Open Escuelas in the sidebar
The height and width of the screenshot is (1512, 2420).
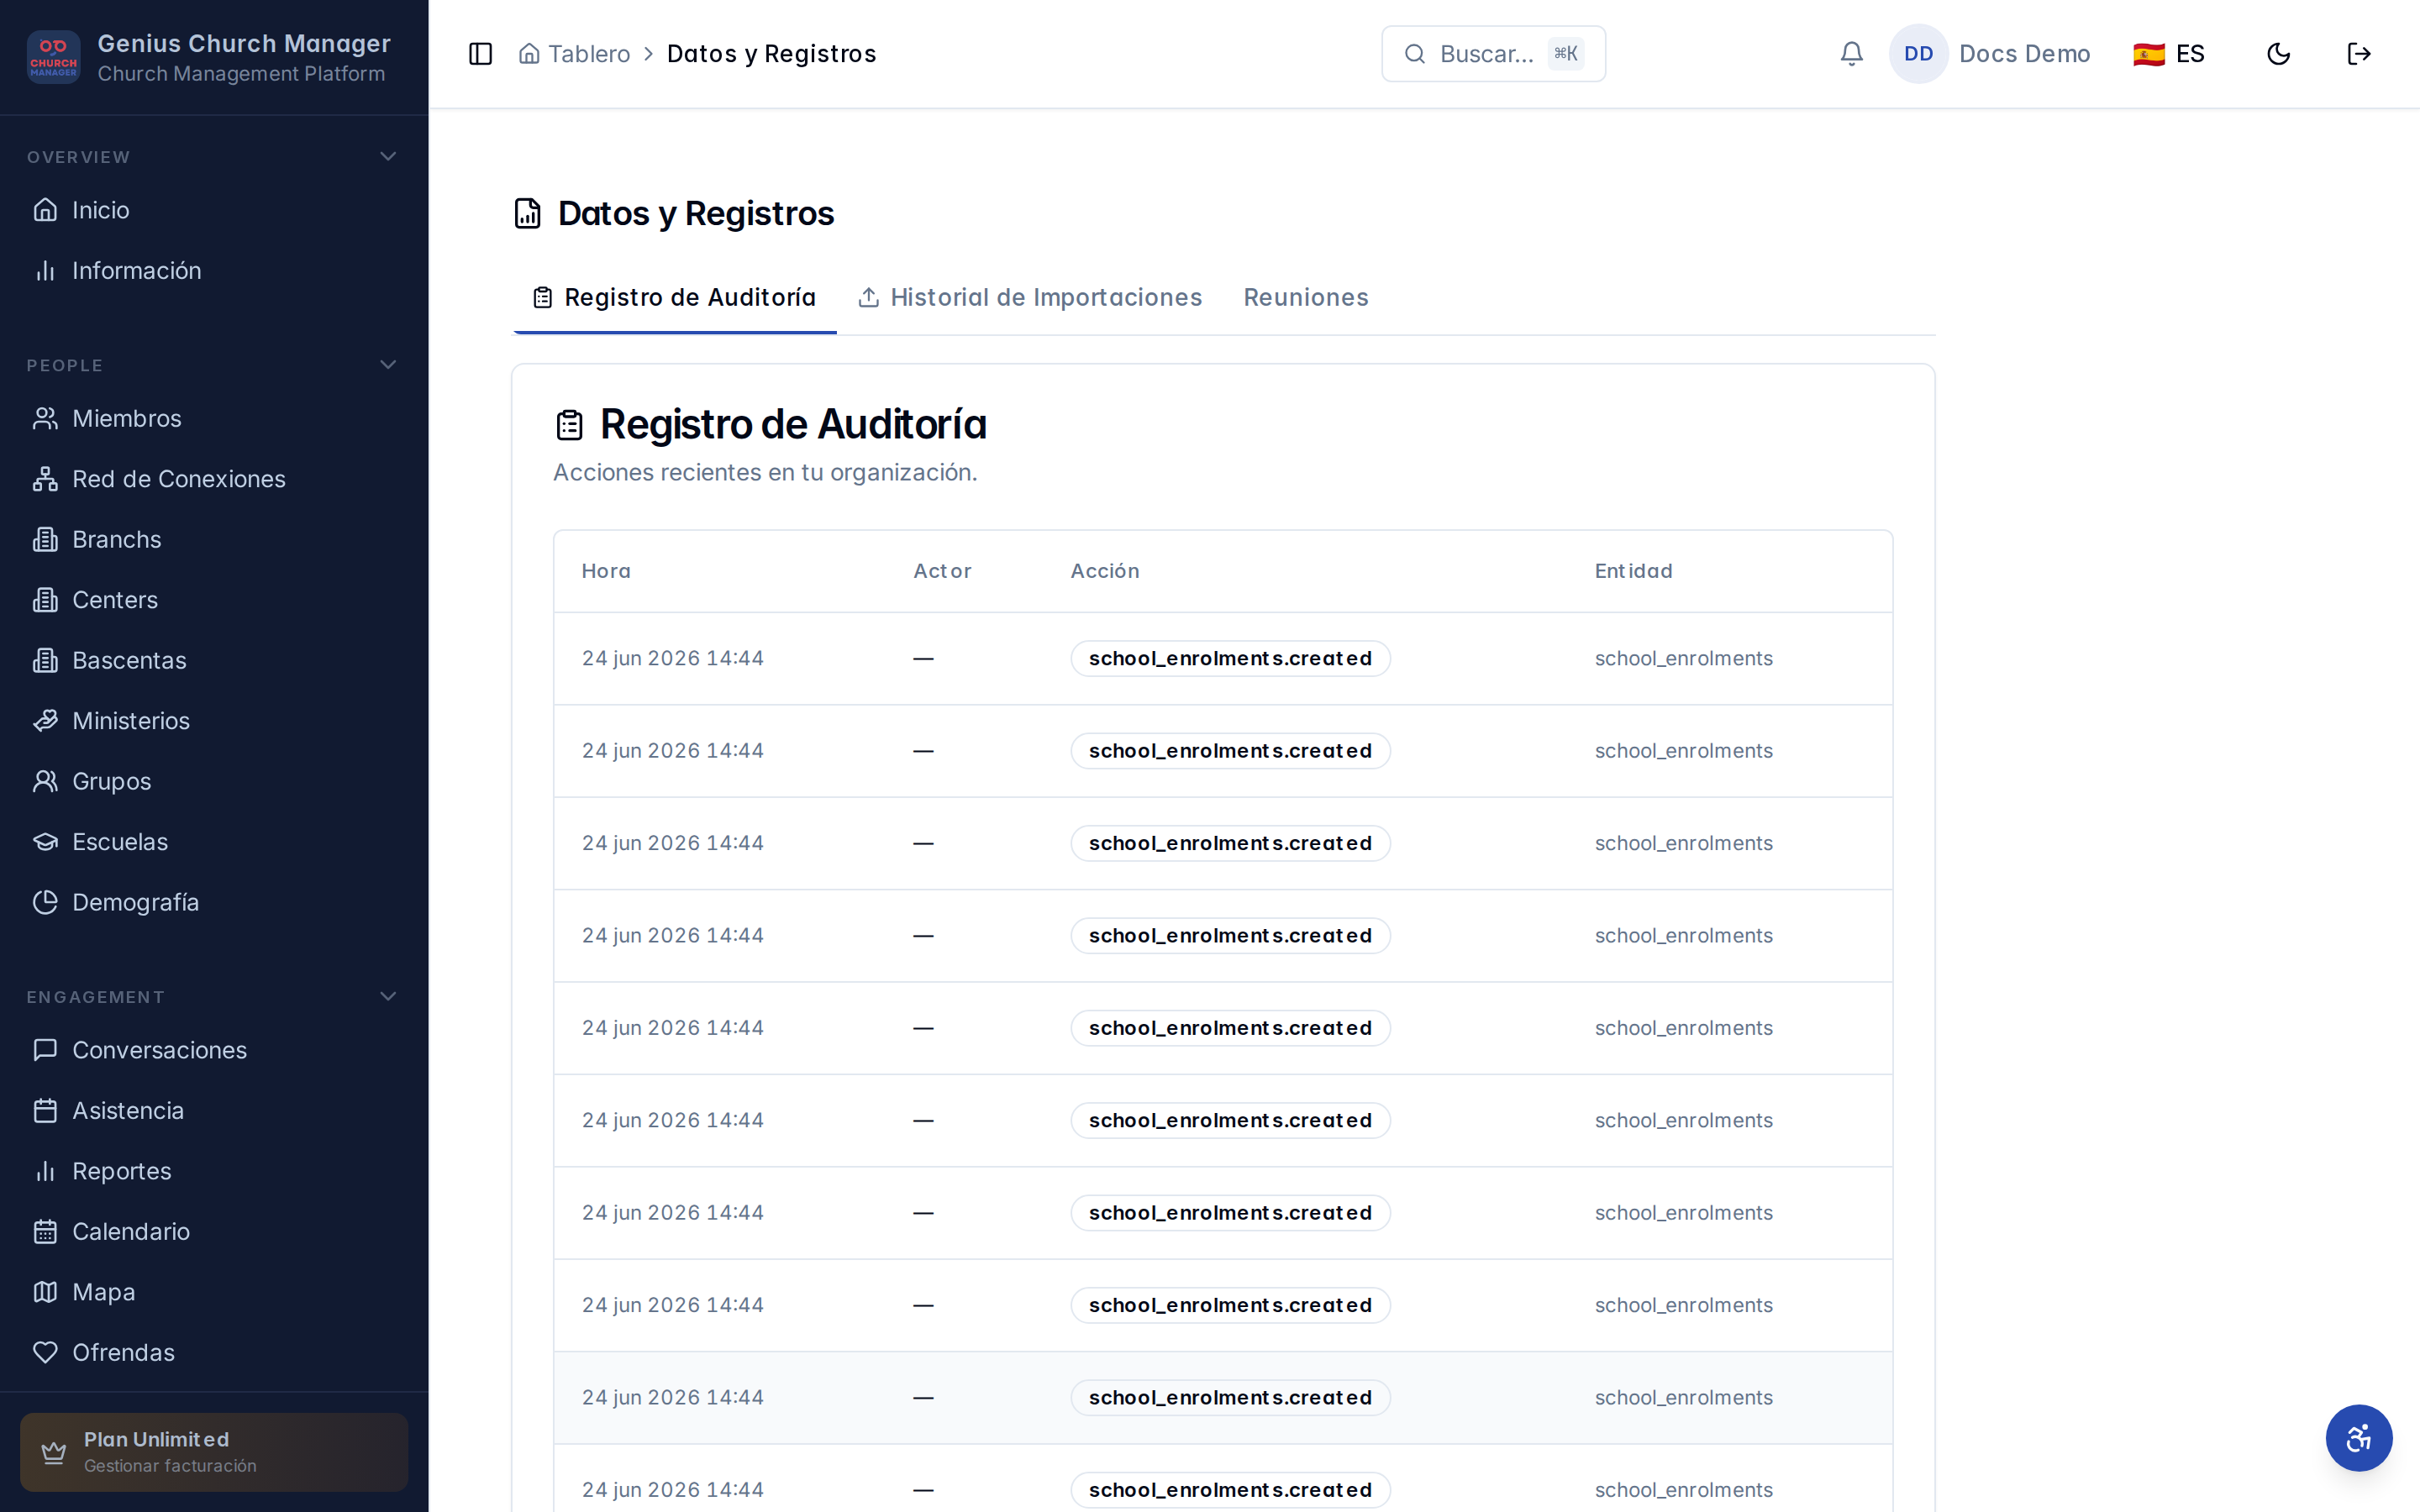coord(214,842)
